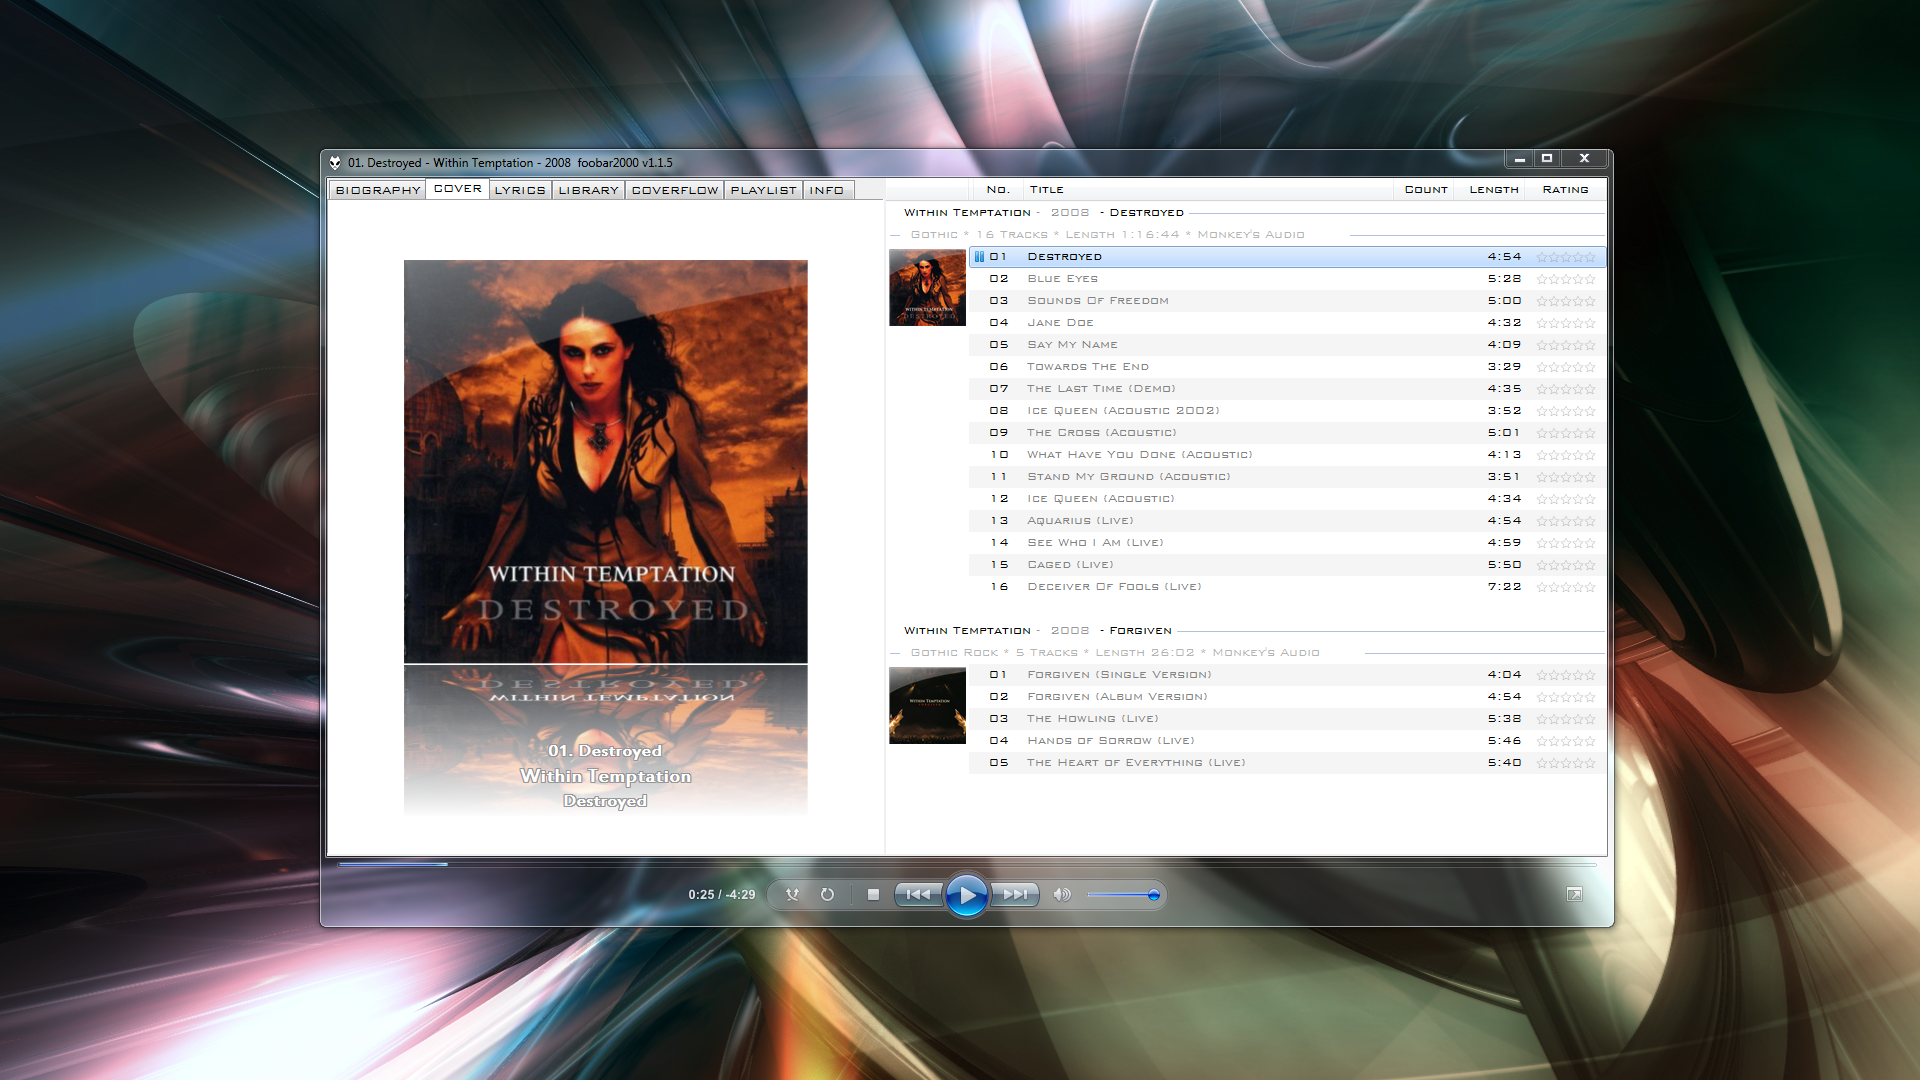Select track Blue Eyes

click(x=1287, y=279)
